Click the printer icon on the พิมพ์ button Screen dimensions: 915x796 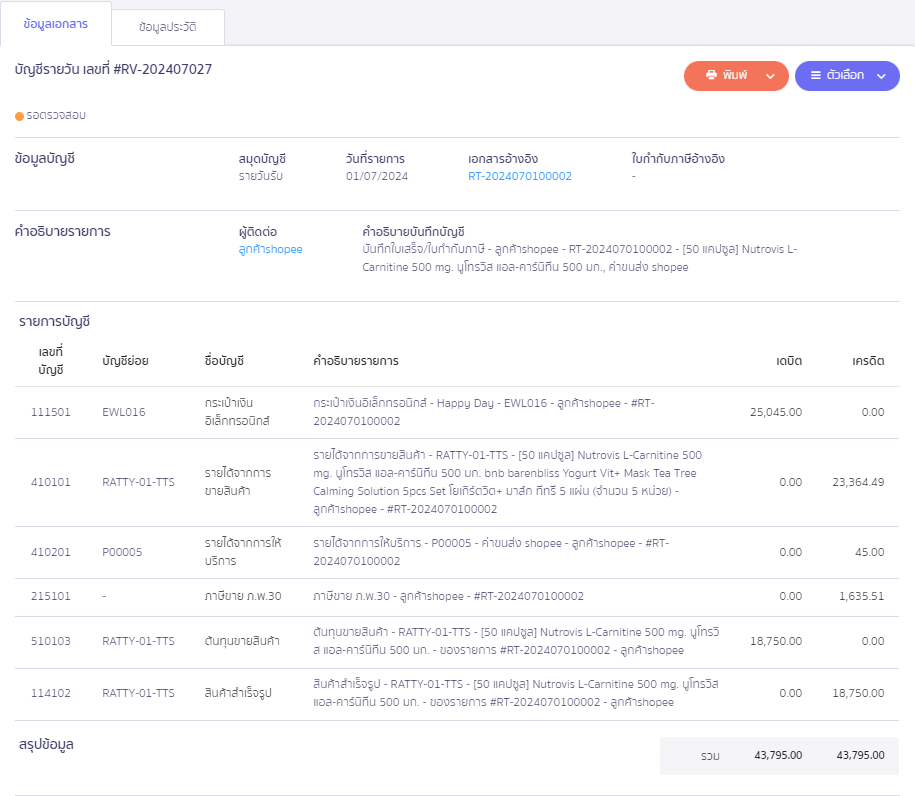click(x=711, y=76)
